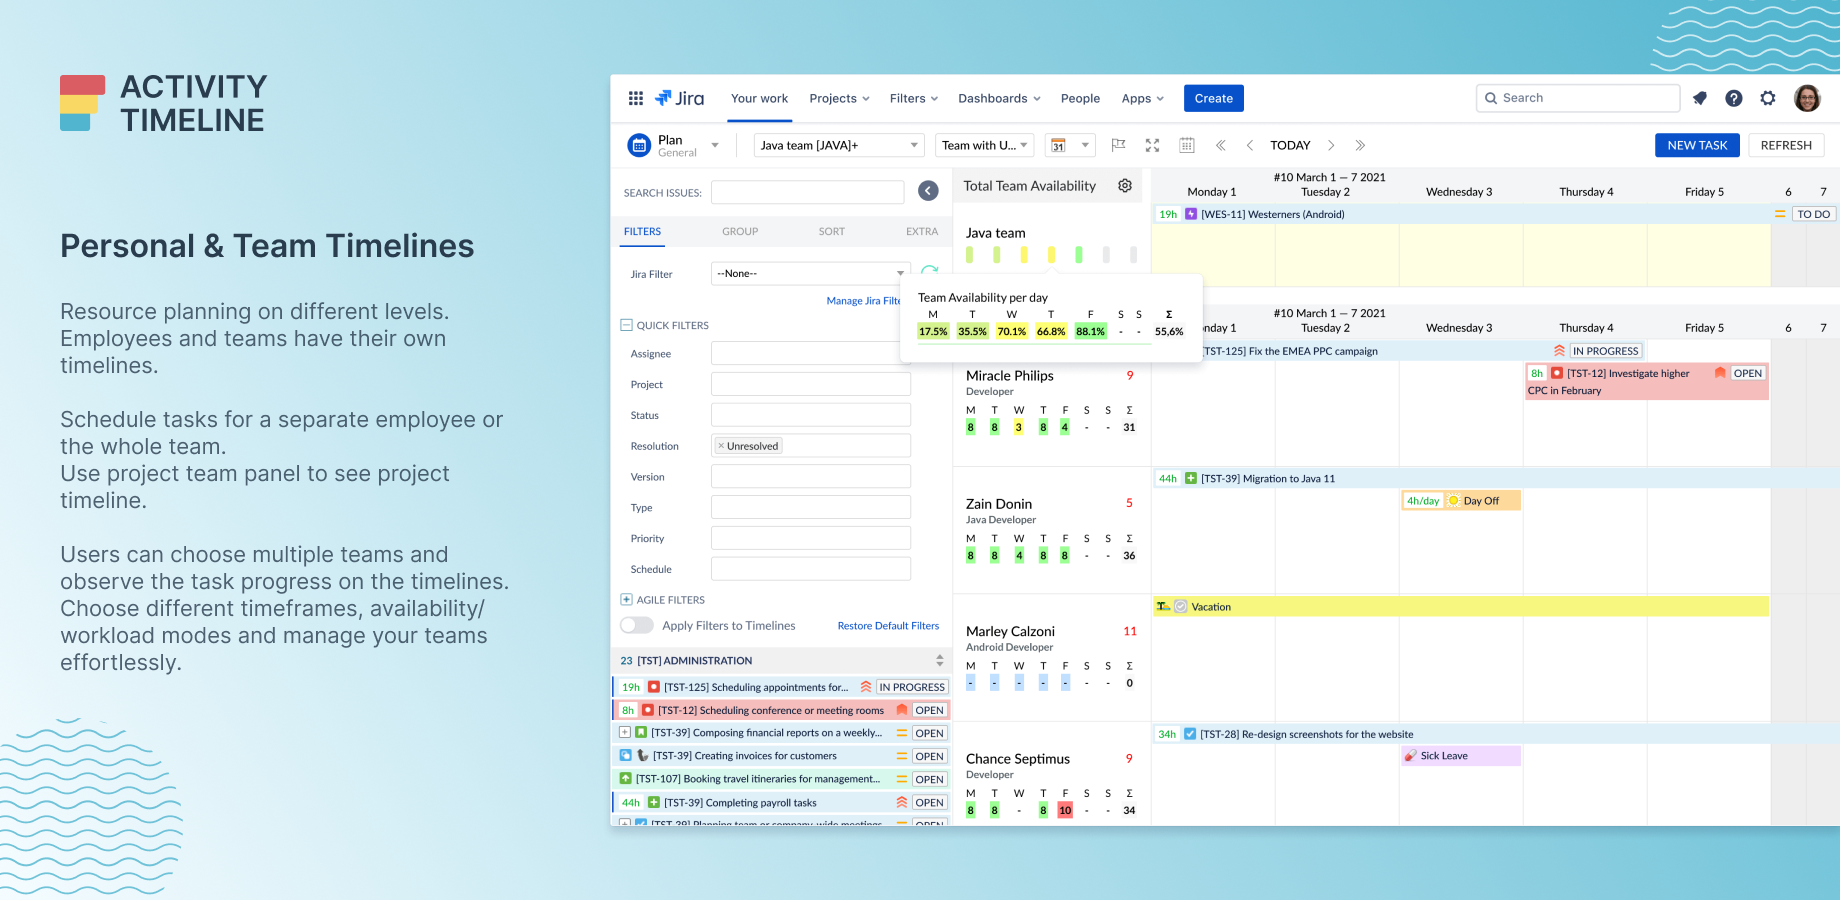Open the Jira settings gear
The width and height of the screenshot is (1840, 900).
[x=1768, y=98]
